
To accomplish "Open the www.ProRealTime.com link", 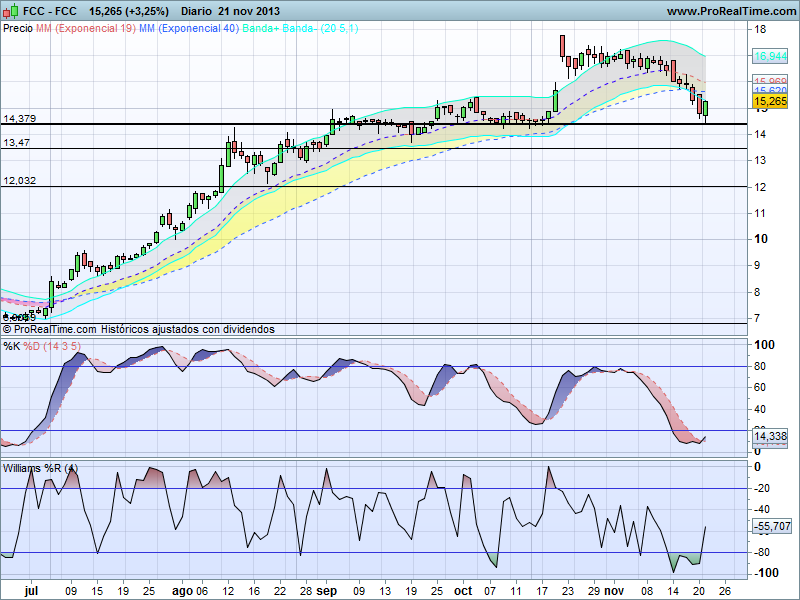I will (x=730, y=11).
